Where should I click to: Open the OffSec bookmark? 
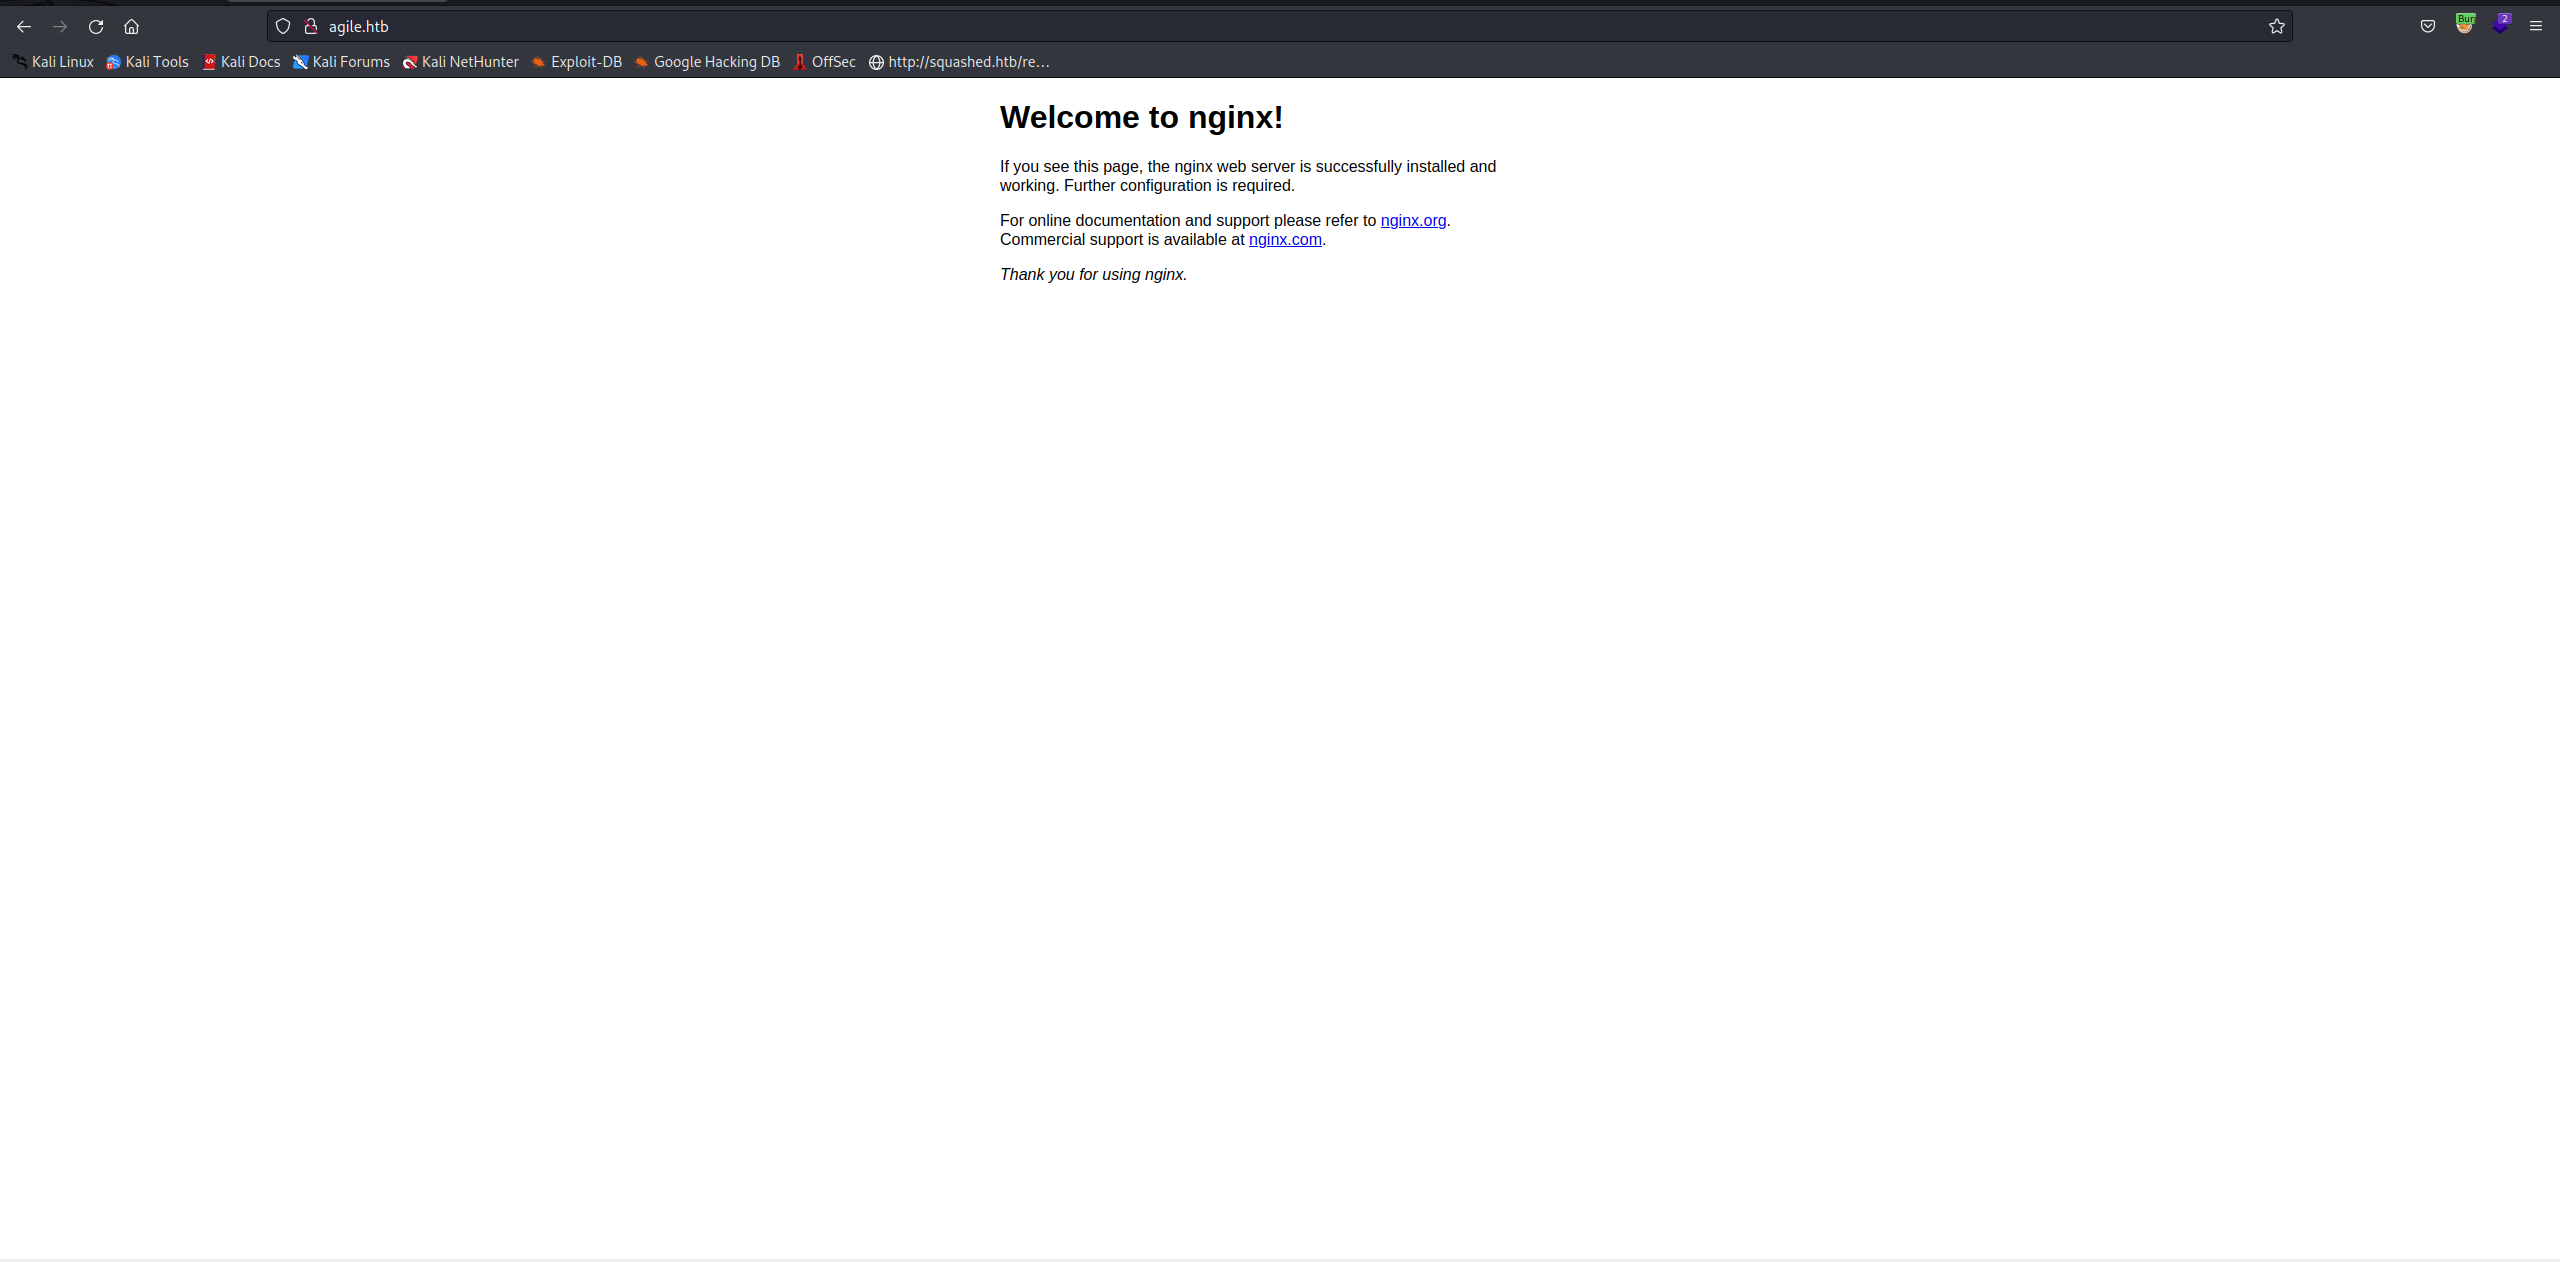(x=831, y=62)
